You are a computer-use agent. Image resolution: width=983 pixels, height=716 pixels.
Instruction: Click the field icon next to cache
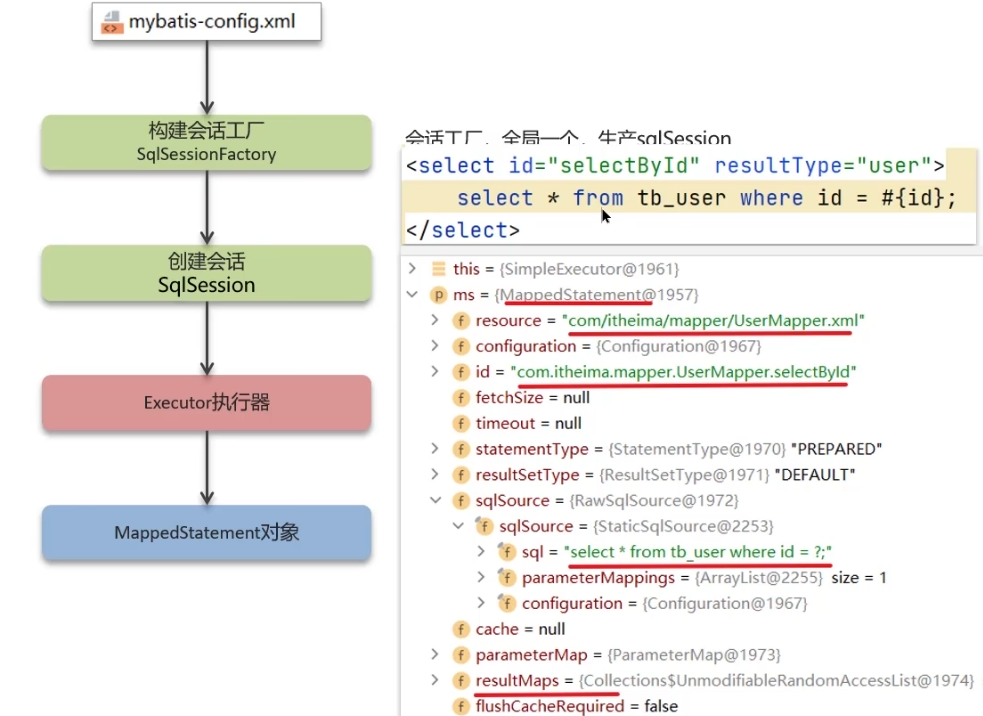click(461, 629)
